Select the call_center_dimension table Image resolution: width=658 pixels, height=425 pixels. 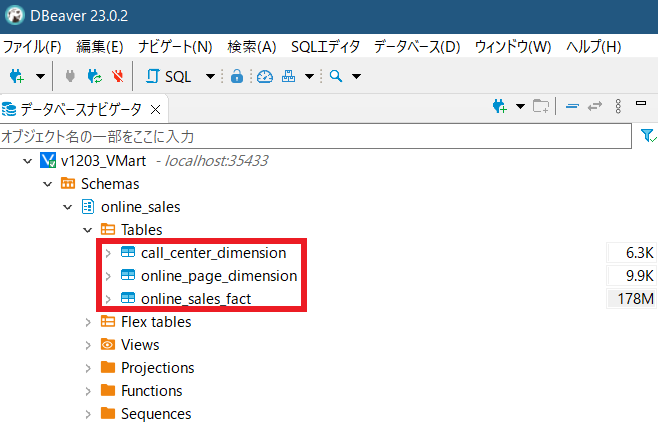[x=214, y=253]
